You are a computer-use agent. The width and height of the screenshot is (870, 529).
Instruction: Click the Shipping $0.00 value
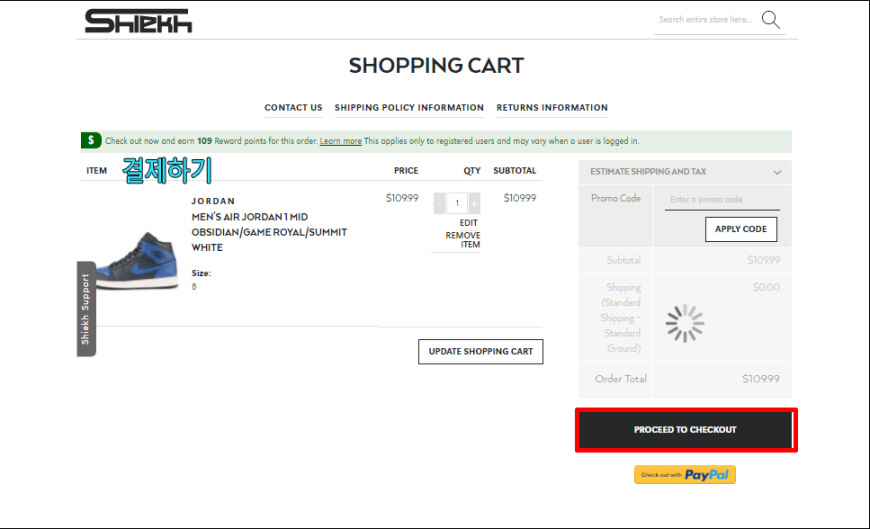tap(766, 287)
